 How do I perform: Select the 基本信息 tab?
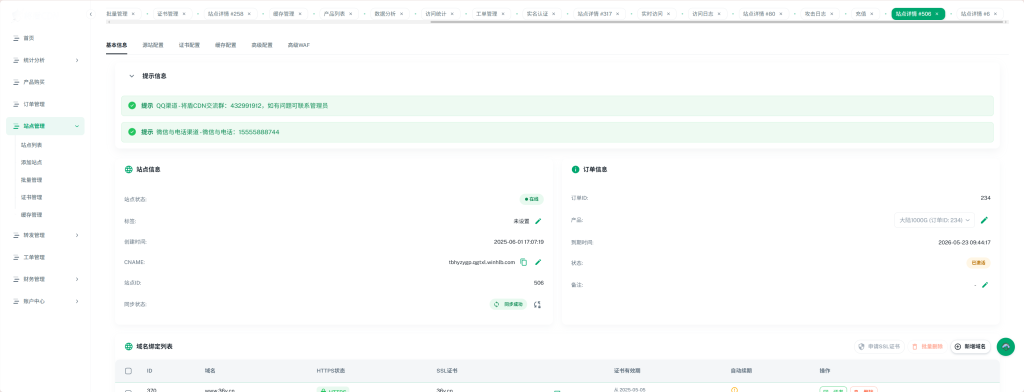pos(116,46)
